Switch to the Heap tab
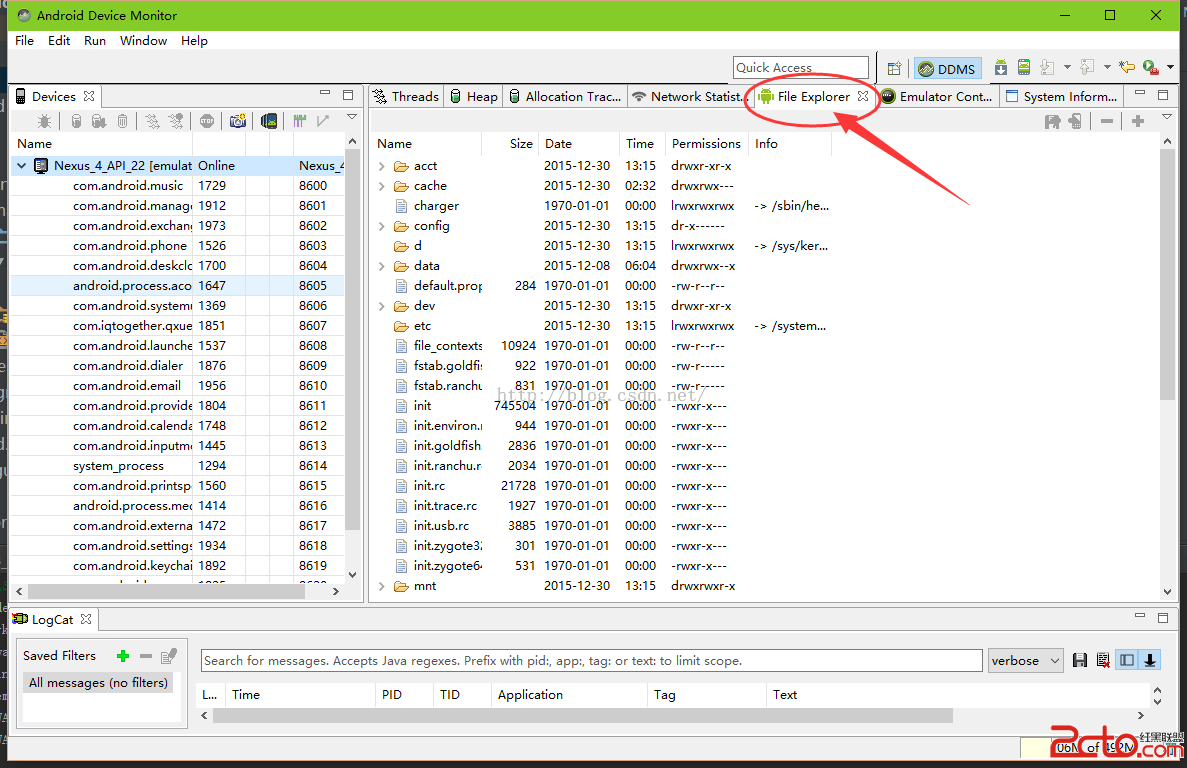 tap(474, 97)
